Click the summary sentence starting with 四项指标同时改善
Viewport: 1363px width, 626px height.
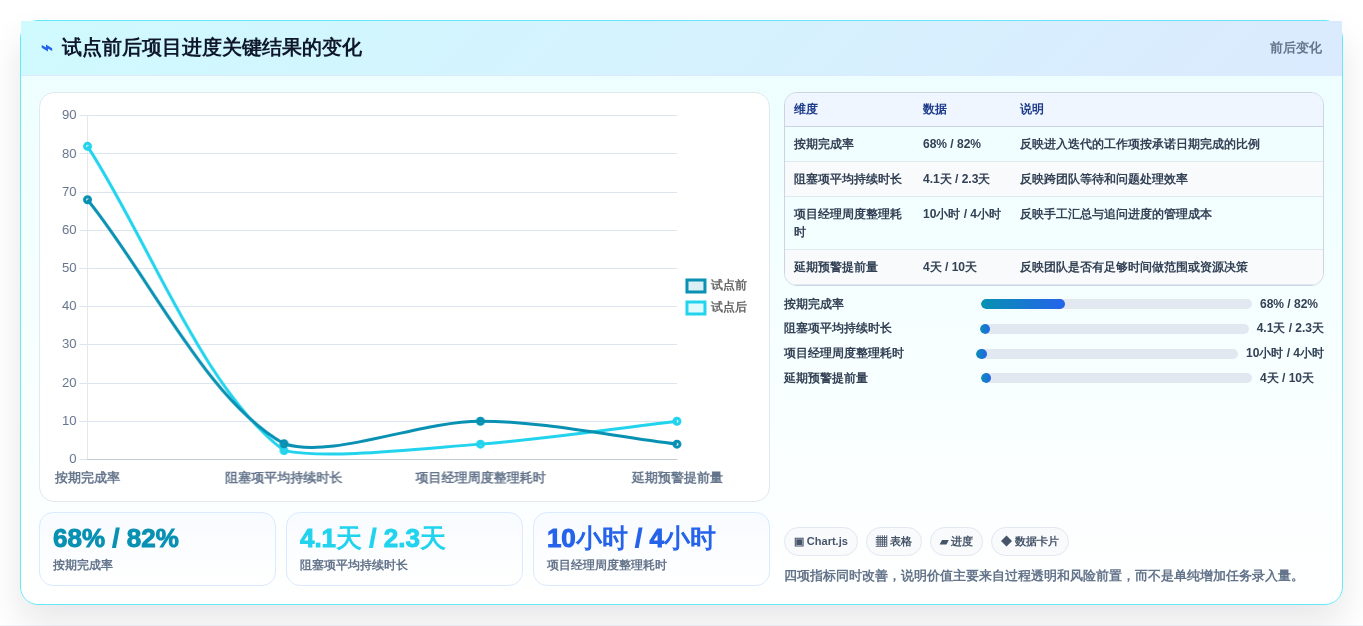[1043, 576]
